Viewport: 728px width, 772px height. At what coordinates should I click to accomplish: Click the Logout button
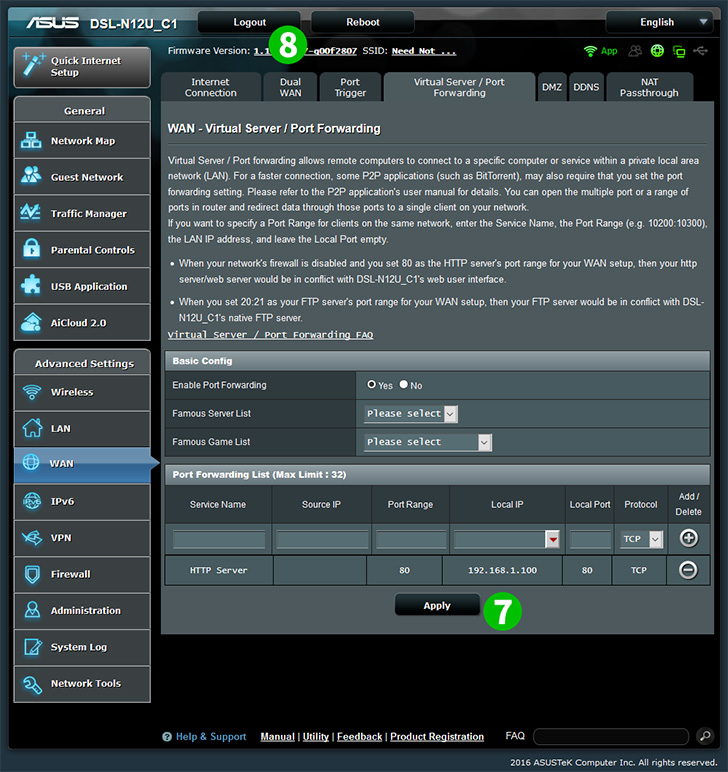click(249, 22)
